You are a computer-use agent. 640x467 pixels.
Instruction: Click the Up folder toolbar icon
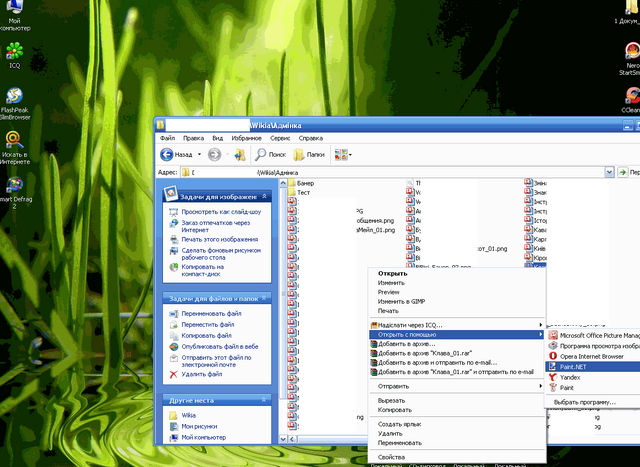coord(240,155)
